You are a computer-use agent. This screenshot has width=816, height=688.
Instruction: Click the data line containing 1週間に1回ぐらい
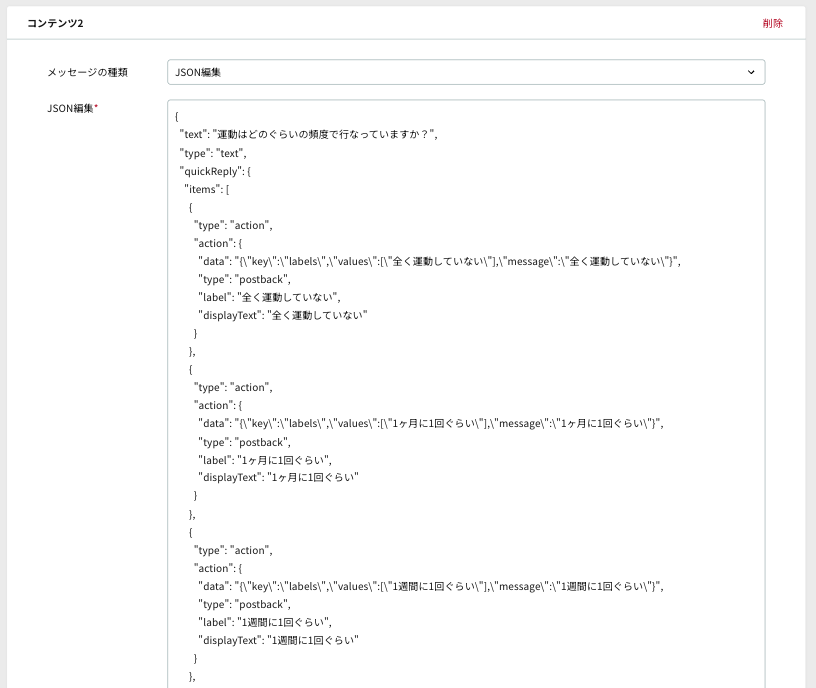tap(431, 587)
